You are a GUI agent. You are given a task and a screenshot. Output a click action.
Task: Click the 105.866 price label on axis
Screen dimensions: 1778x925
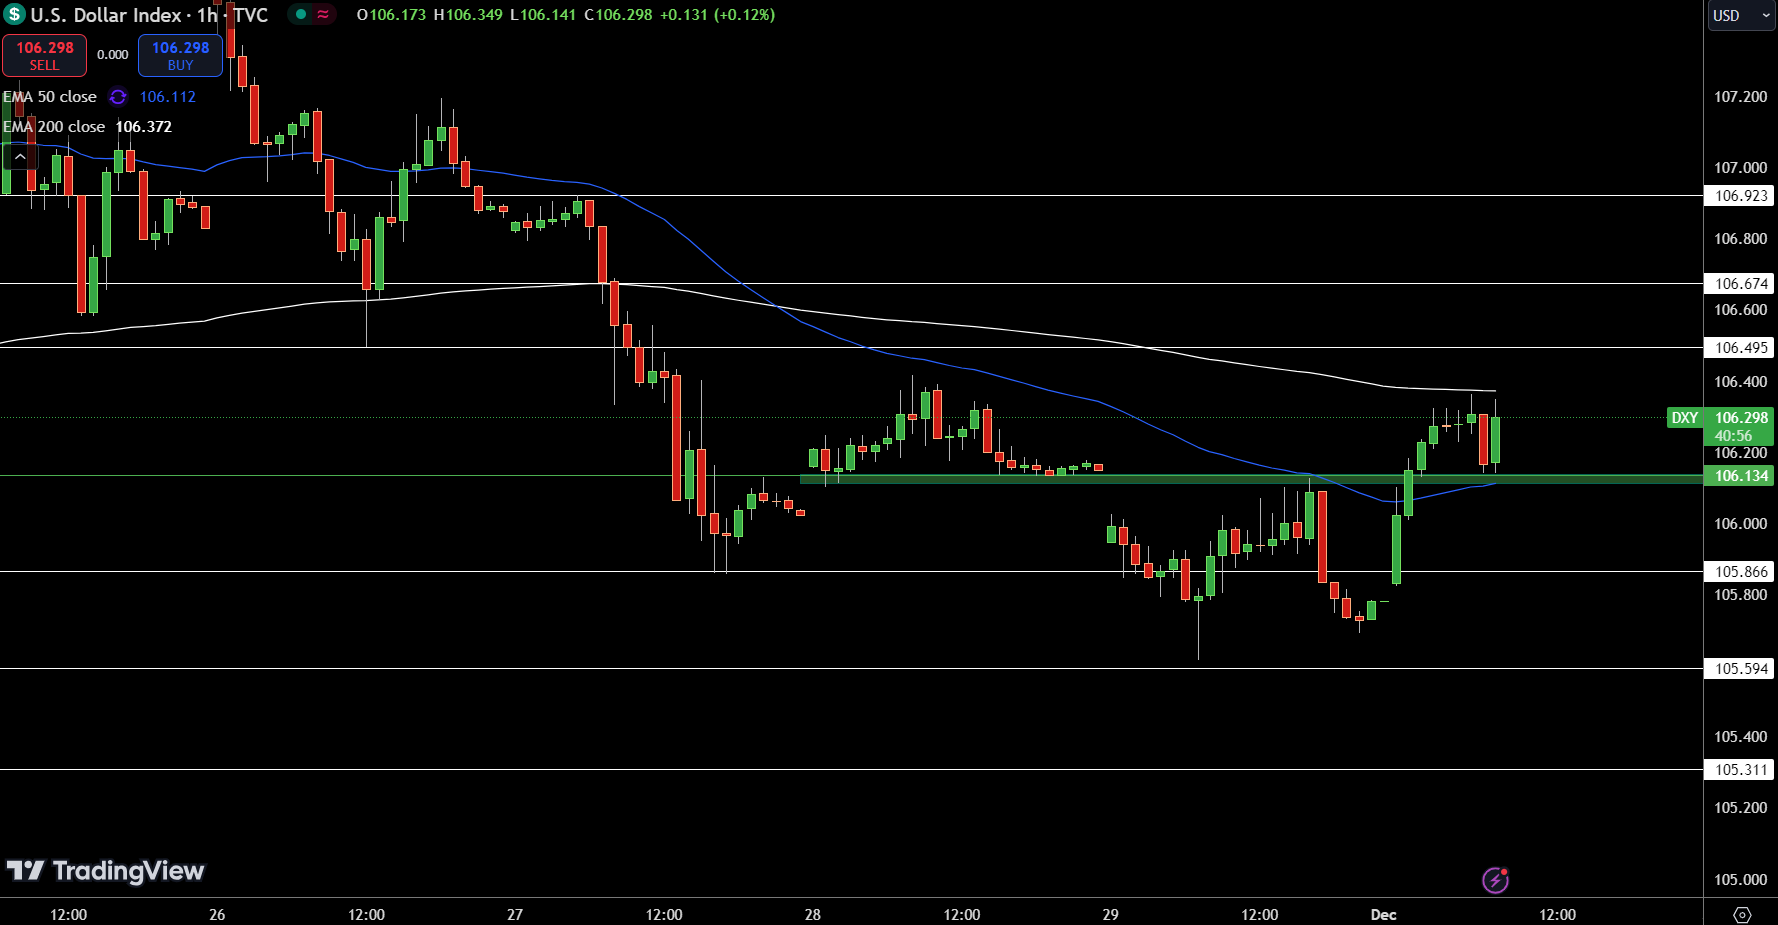[1740, 572]
